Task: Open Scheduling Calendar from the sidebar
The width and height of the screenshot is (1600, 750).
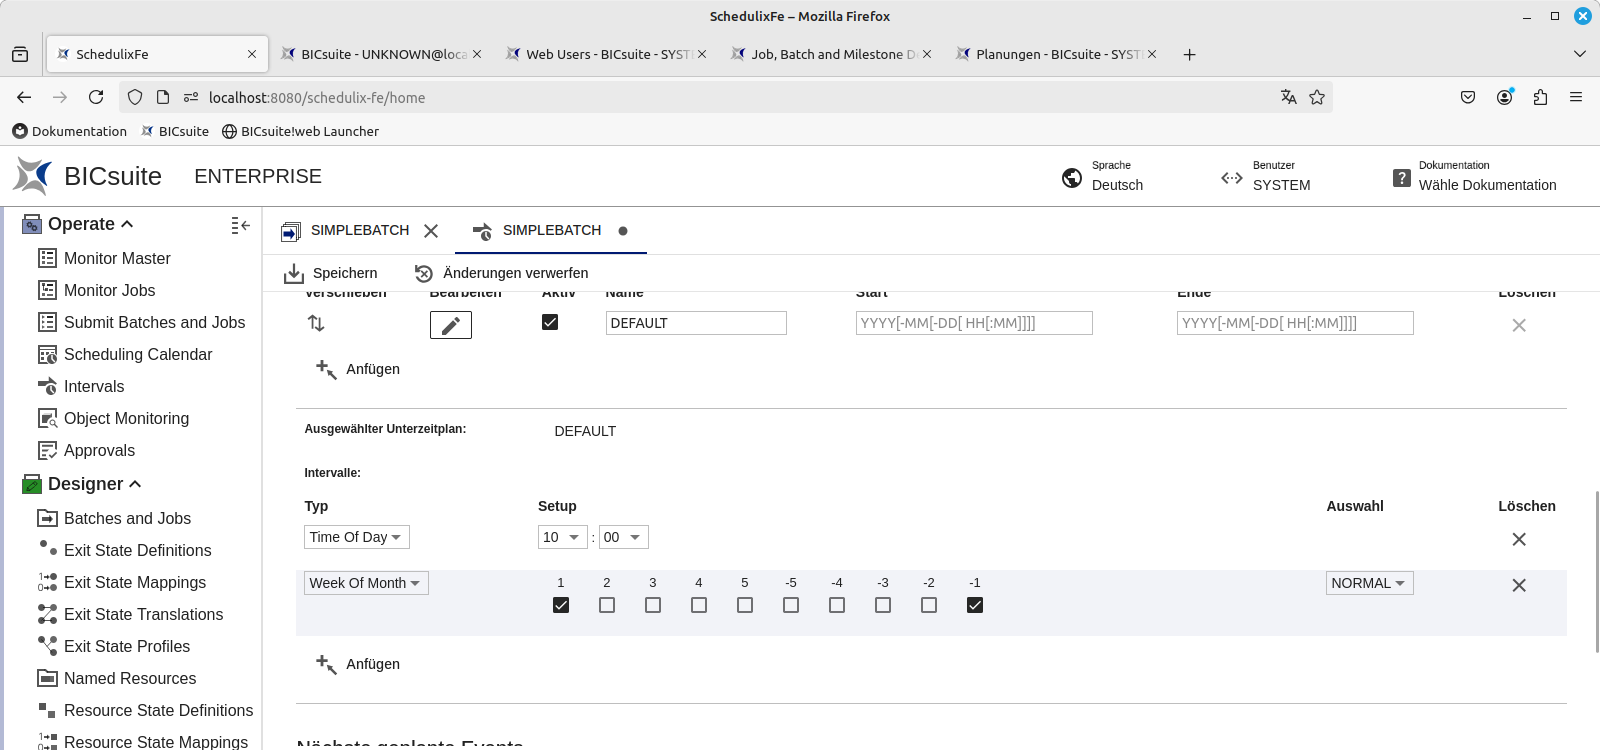Action: tap(137, 354)
